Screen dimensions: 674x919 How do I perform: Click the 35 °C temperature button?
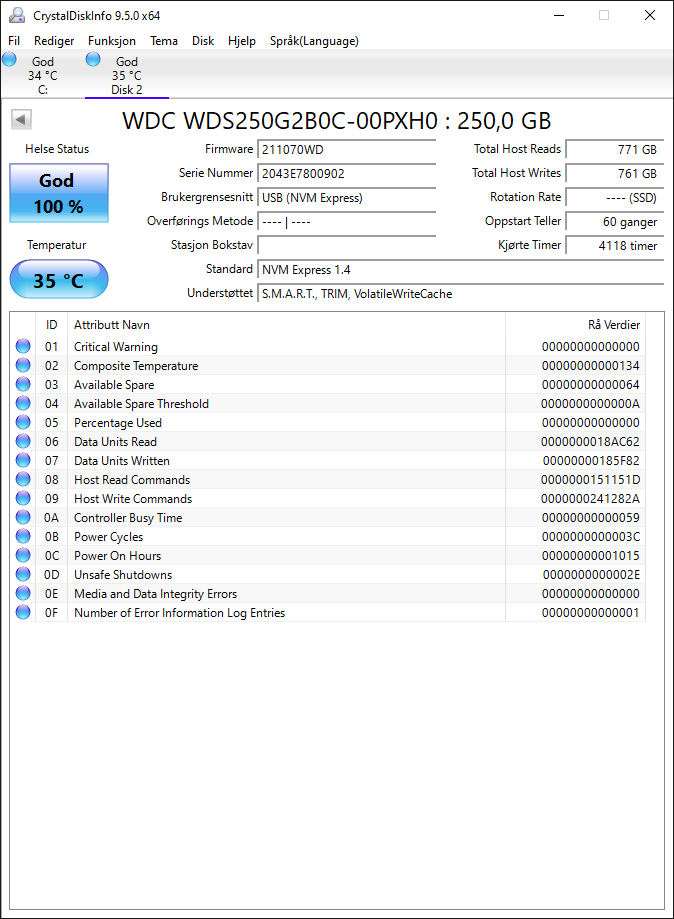pyautogui.click(x=59, y=280)
